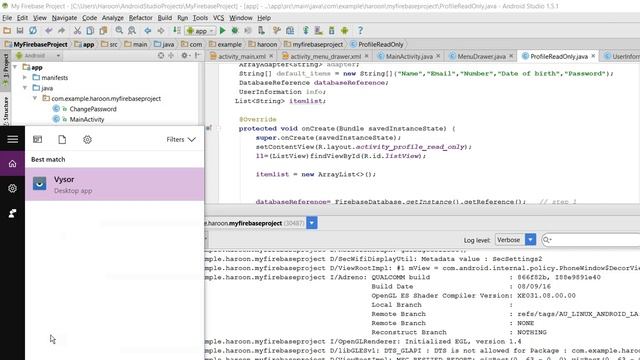
Task: Click the Forward navigation arrow
Action: pyautogui.click(x=161, y=31)
